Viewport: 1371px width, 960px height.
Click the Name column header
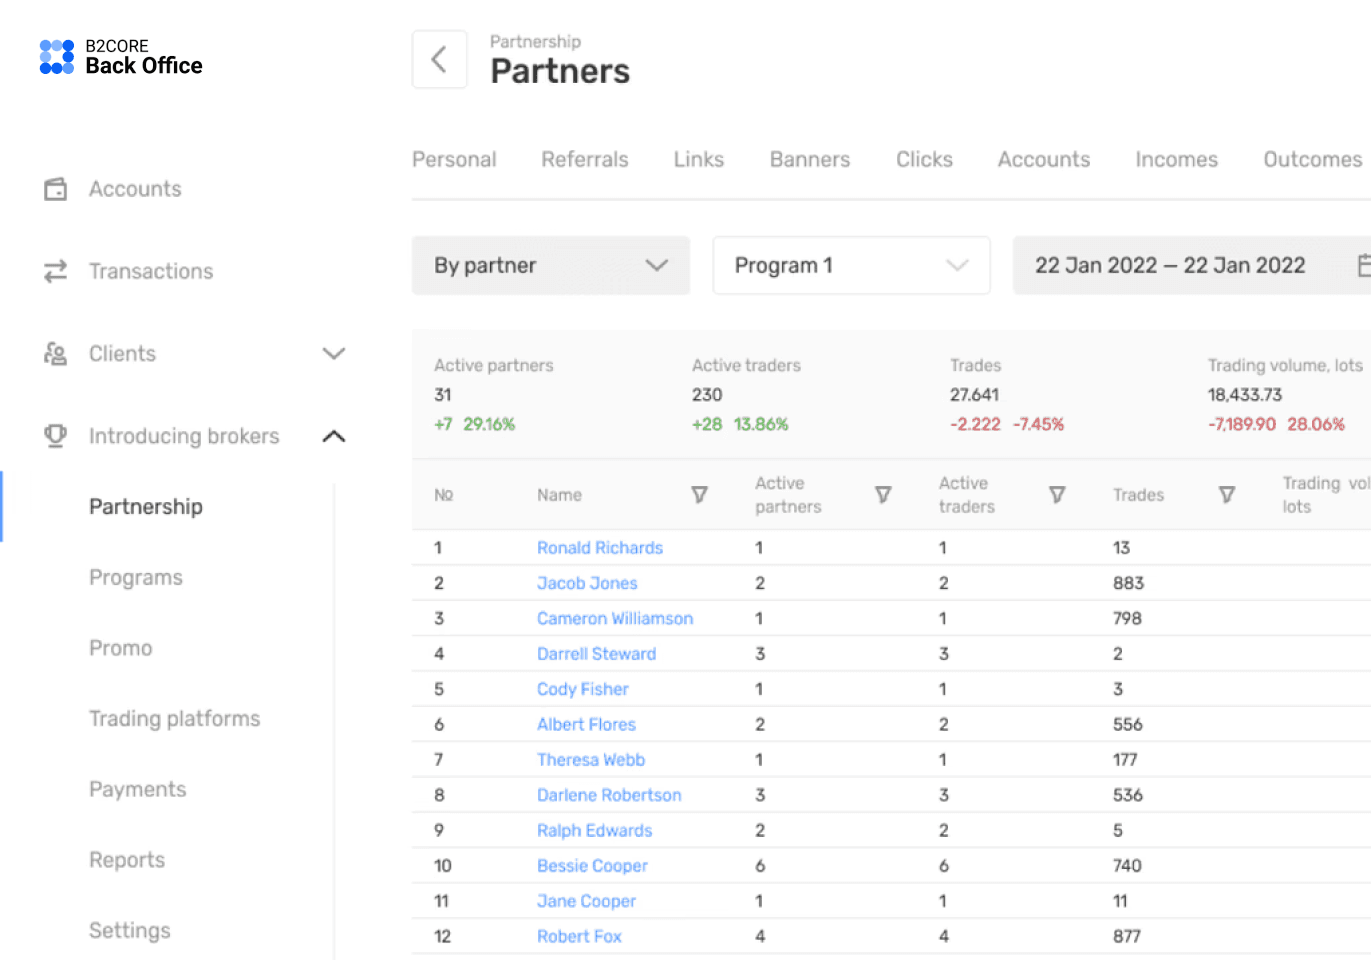(559, 495)
